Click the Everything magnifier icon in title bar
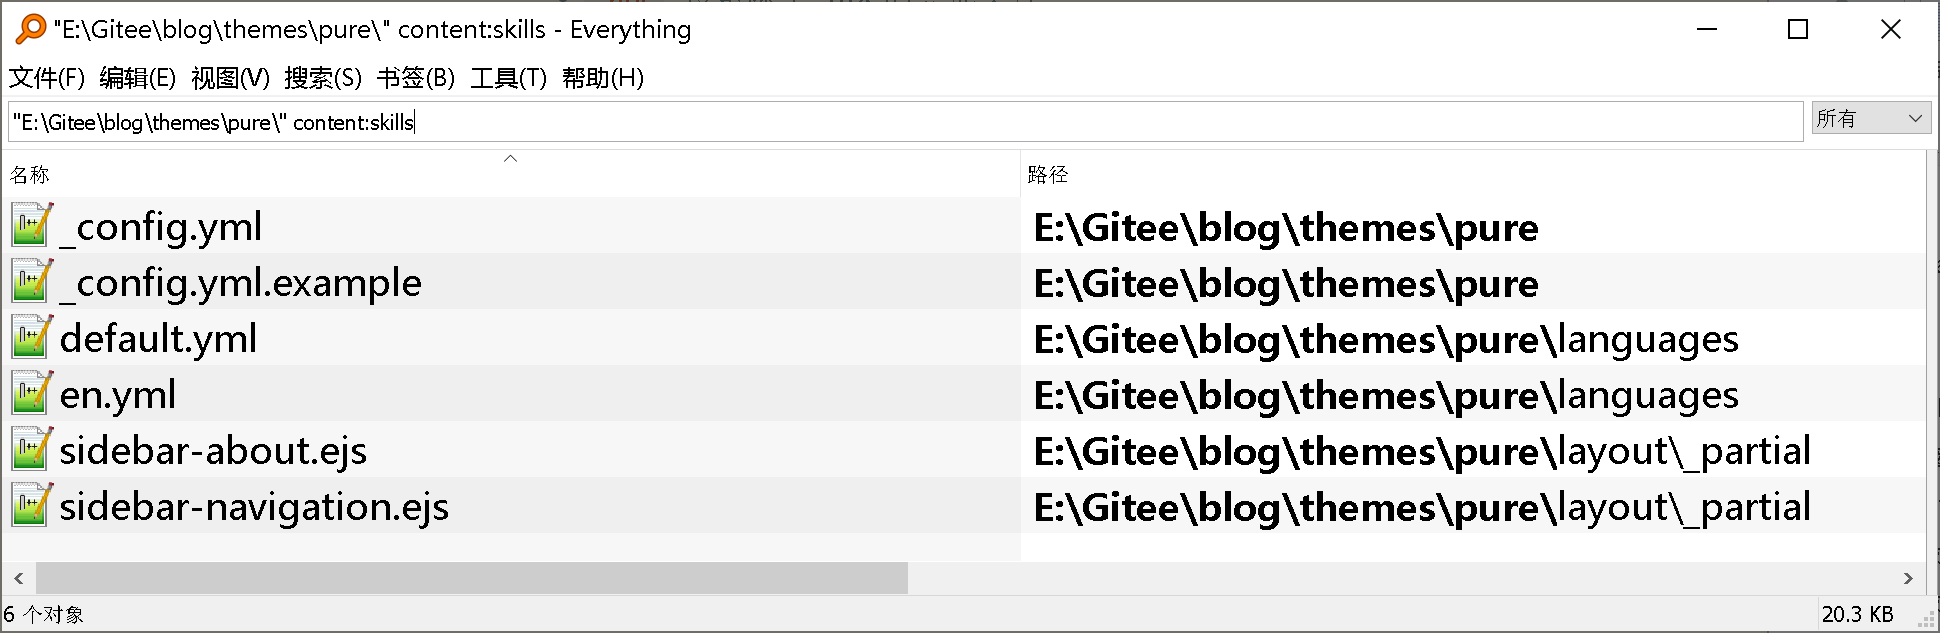The image size is (1940, 633). [30, 29]
